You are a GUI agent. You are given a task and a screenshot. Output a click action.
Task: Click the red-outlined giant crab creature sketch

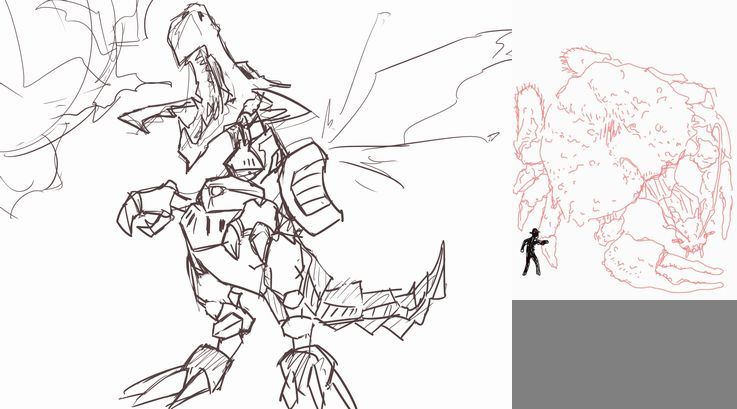click(623, 169)
